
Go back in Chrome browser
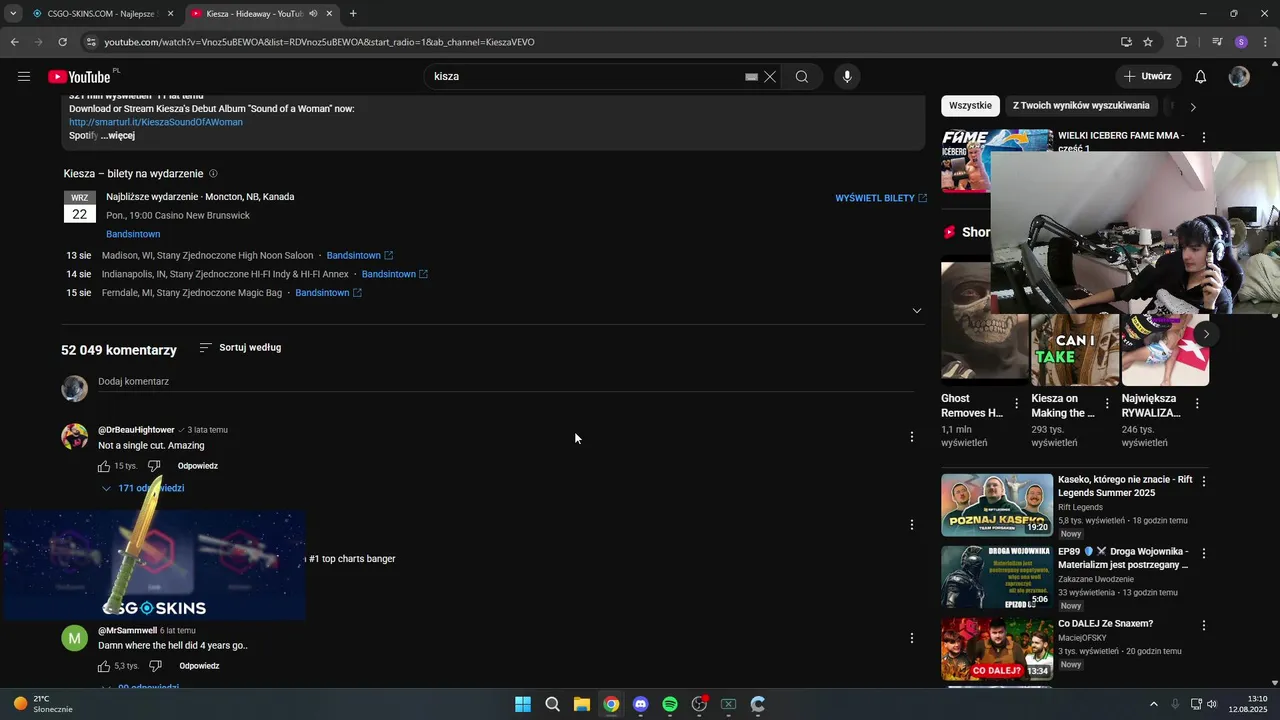click(14, 42)
